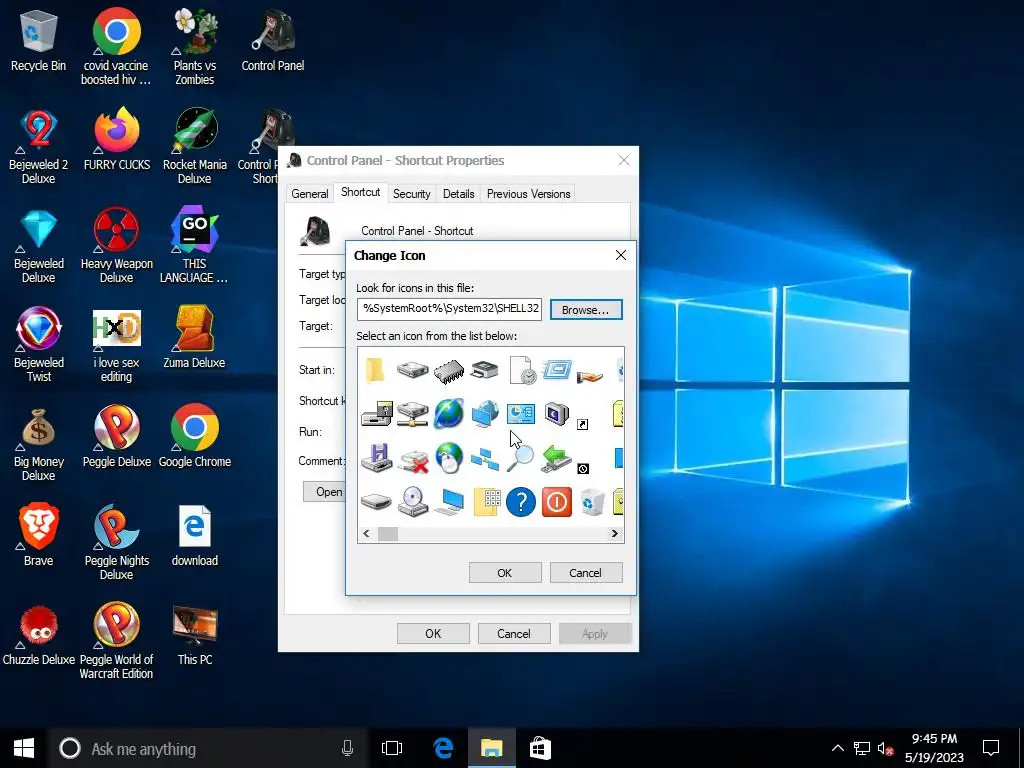This screenshot has height=768, width=1024.
Task: Select the network drive icon with yellow connector
Action: coord(412,414)
